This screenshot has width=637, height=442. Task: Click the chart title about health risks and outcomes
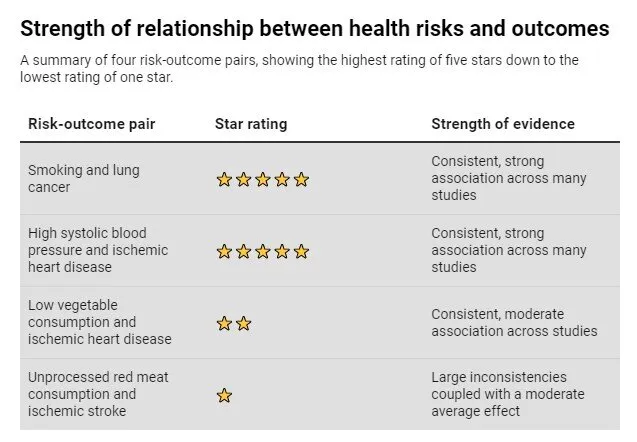point(315,29)
